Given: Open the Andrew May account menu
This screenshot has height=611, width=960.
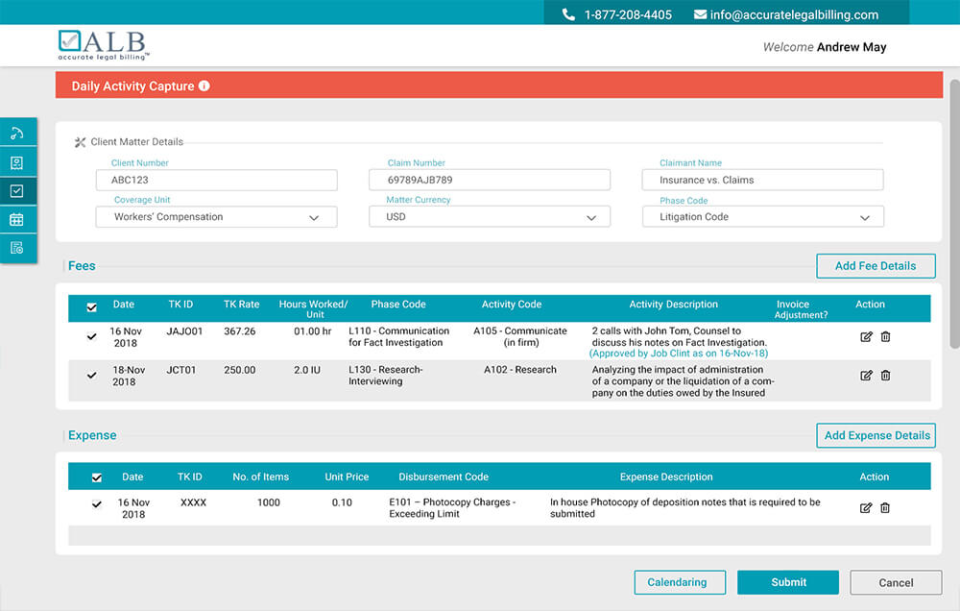Looking at the screenshot, I should click(851, 47).
